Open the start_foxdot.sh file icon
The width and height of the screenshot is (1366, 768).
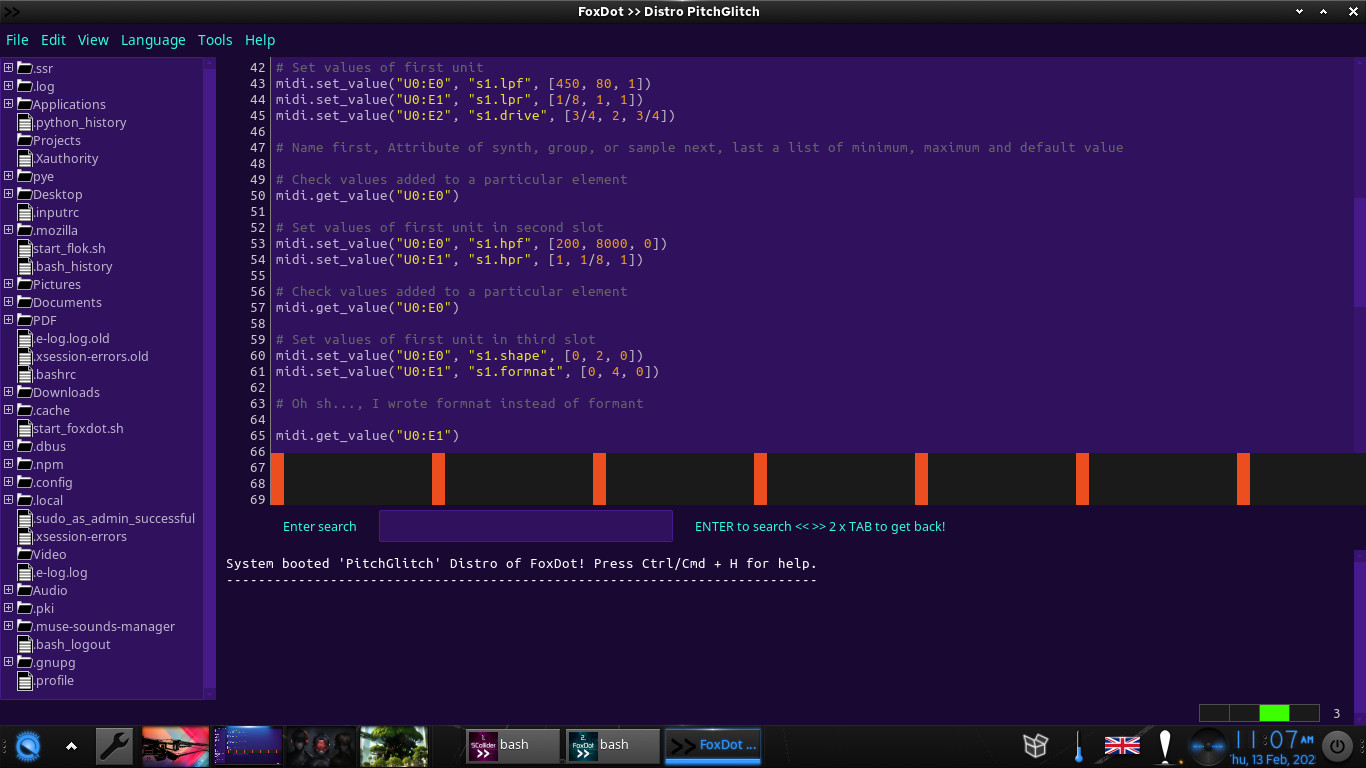pyautogui.click(x=25, y=428)
